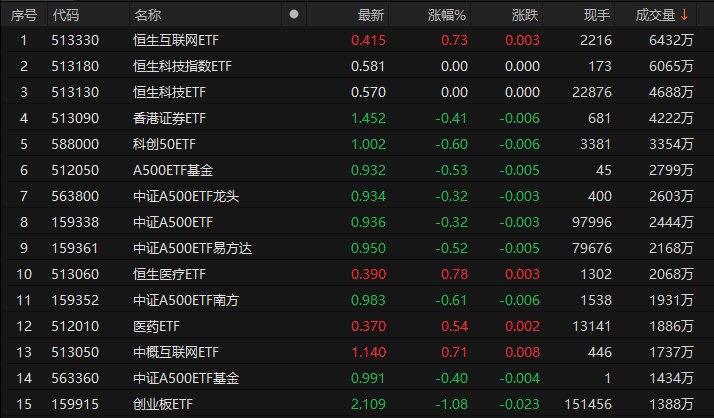Image resolution: width=714 pixels, height=418 pixels.
Task: Click code 513090
Action: (75, 118)
